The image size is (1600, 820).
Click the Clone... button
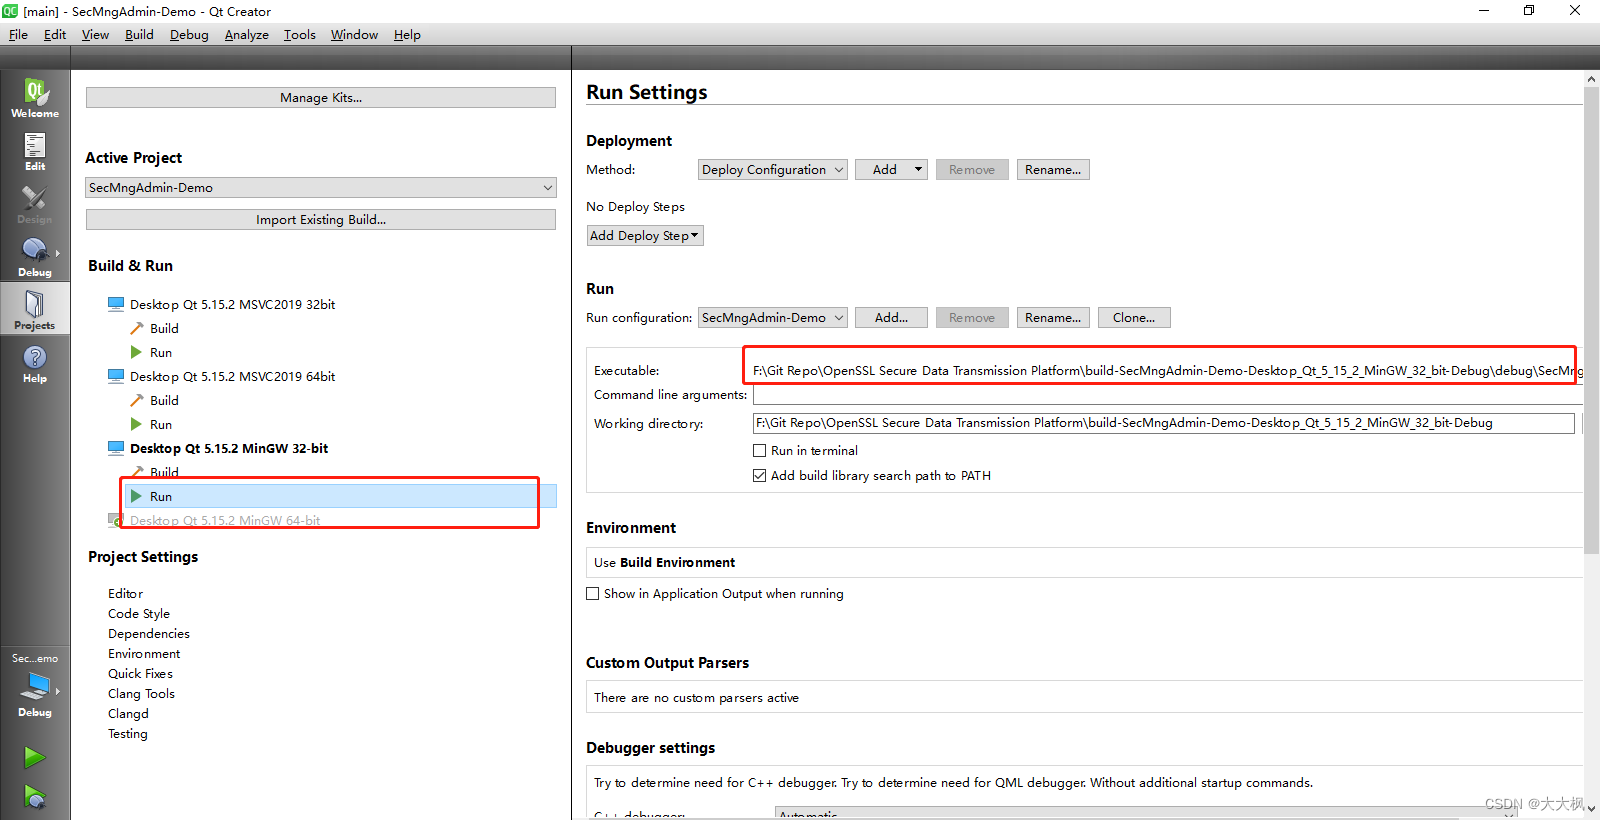tap(1134, 318)
